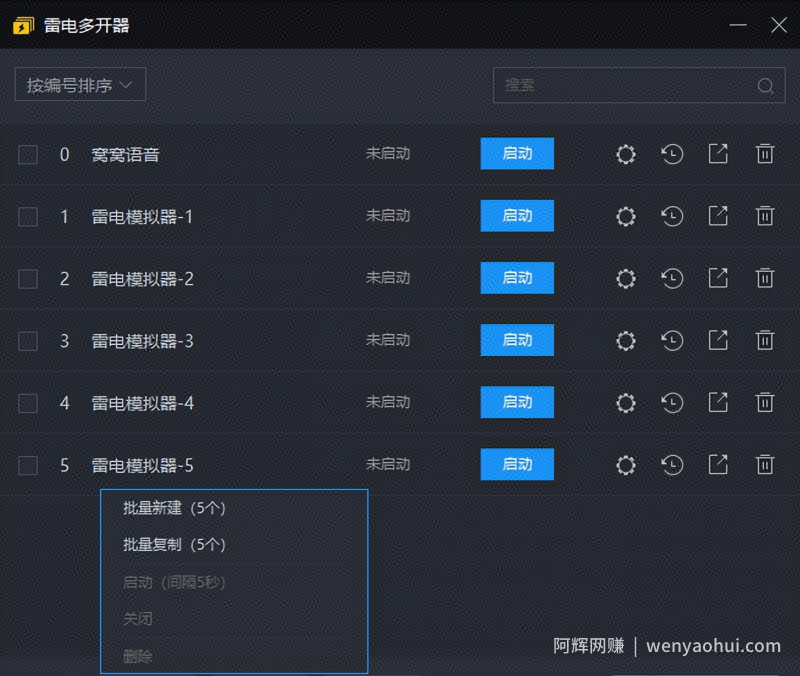Viewport: 800px width, 676px height.
Task: Click 未启动 status of 雷电模拟器-3
Action: point(388,340)
